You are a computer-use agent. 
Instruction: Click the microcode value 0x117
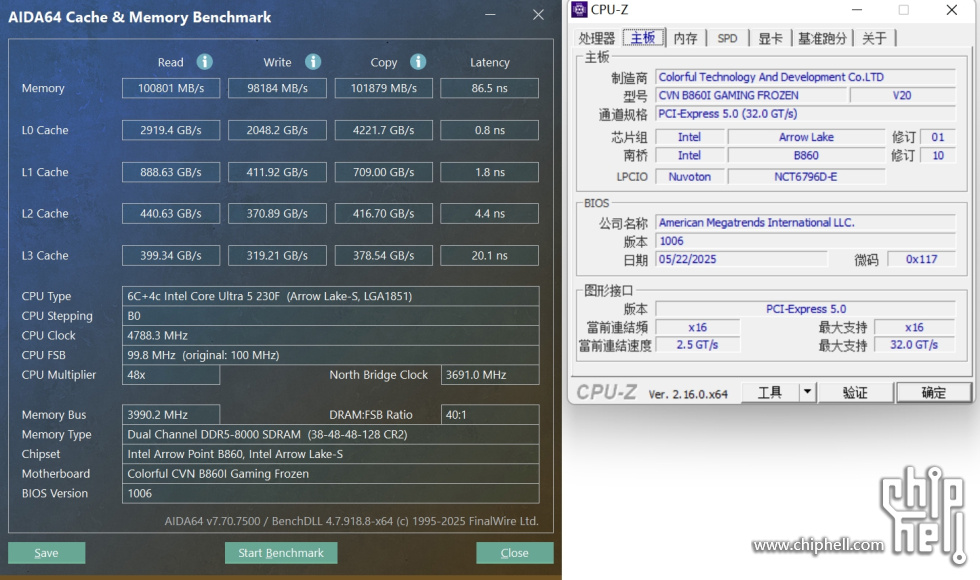(x=922, y=259)
